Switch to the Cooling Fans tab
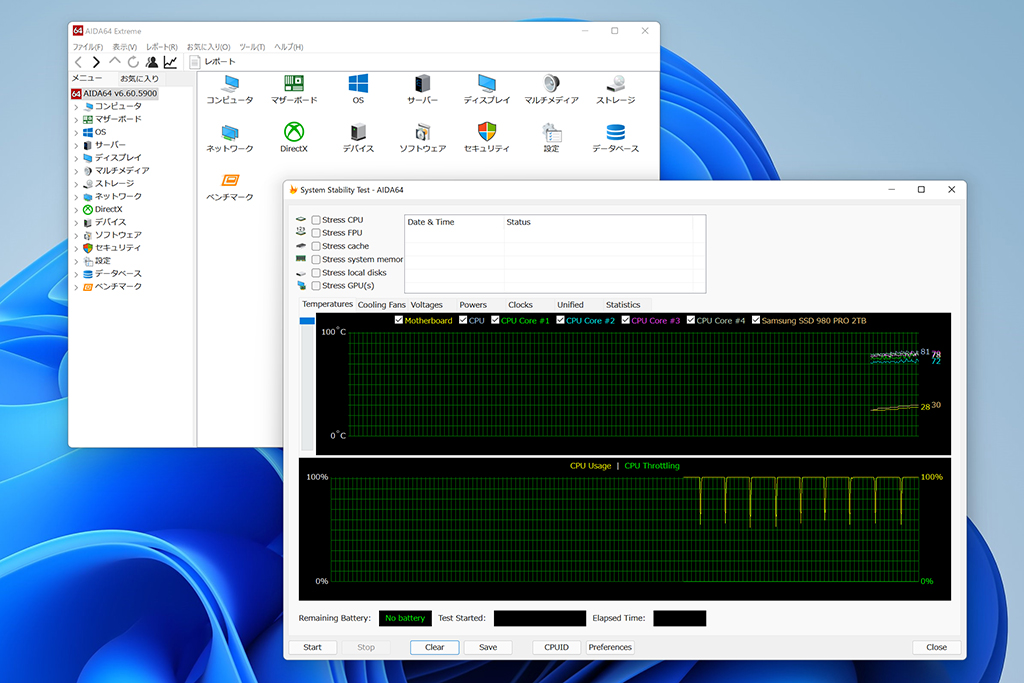This screenshot has width=1024, height=683. 382,305
